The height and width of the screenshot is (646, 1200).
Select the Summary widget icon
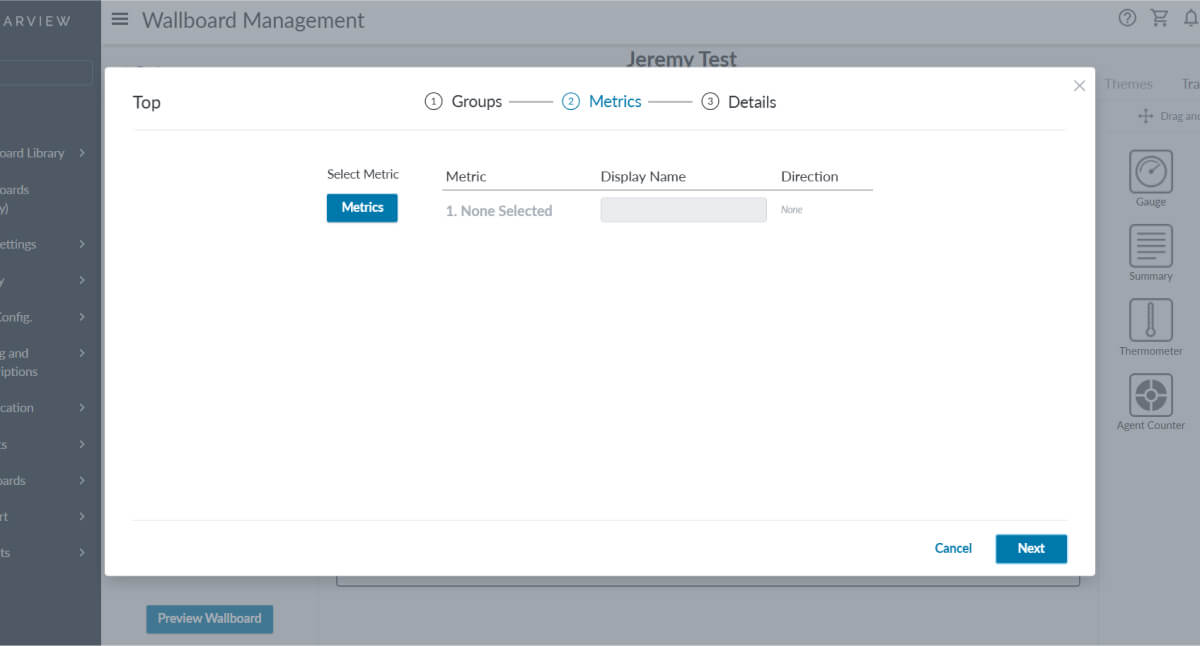[1150, 246]
